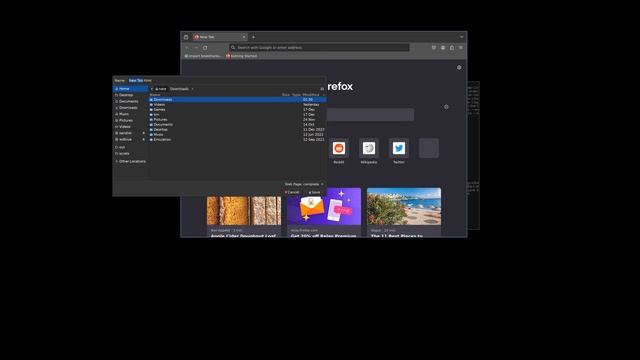The image size is (640, 360).
Task: Click the empty shortcut tile after Twitter
Action: tap(429, 148)
